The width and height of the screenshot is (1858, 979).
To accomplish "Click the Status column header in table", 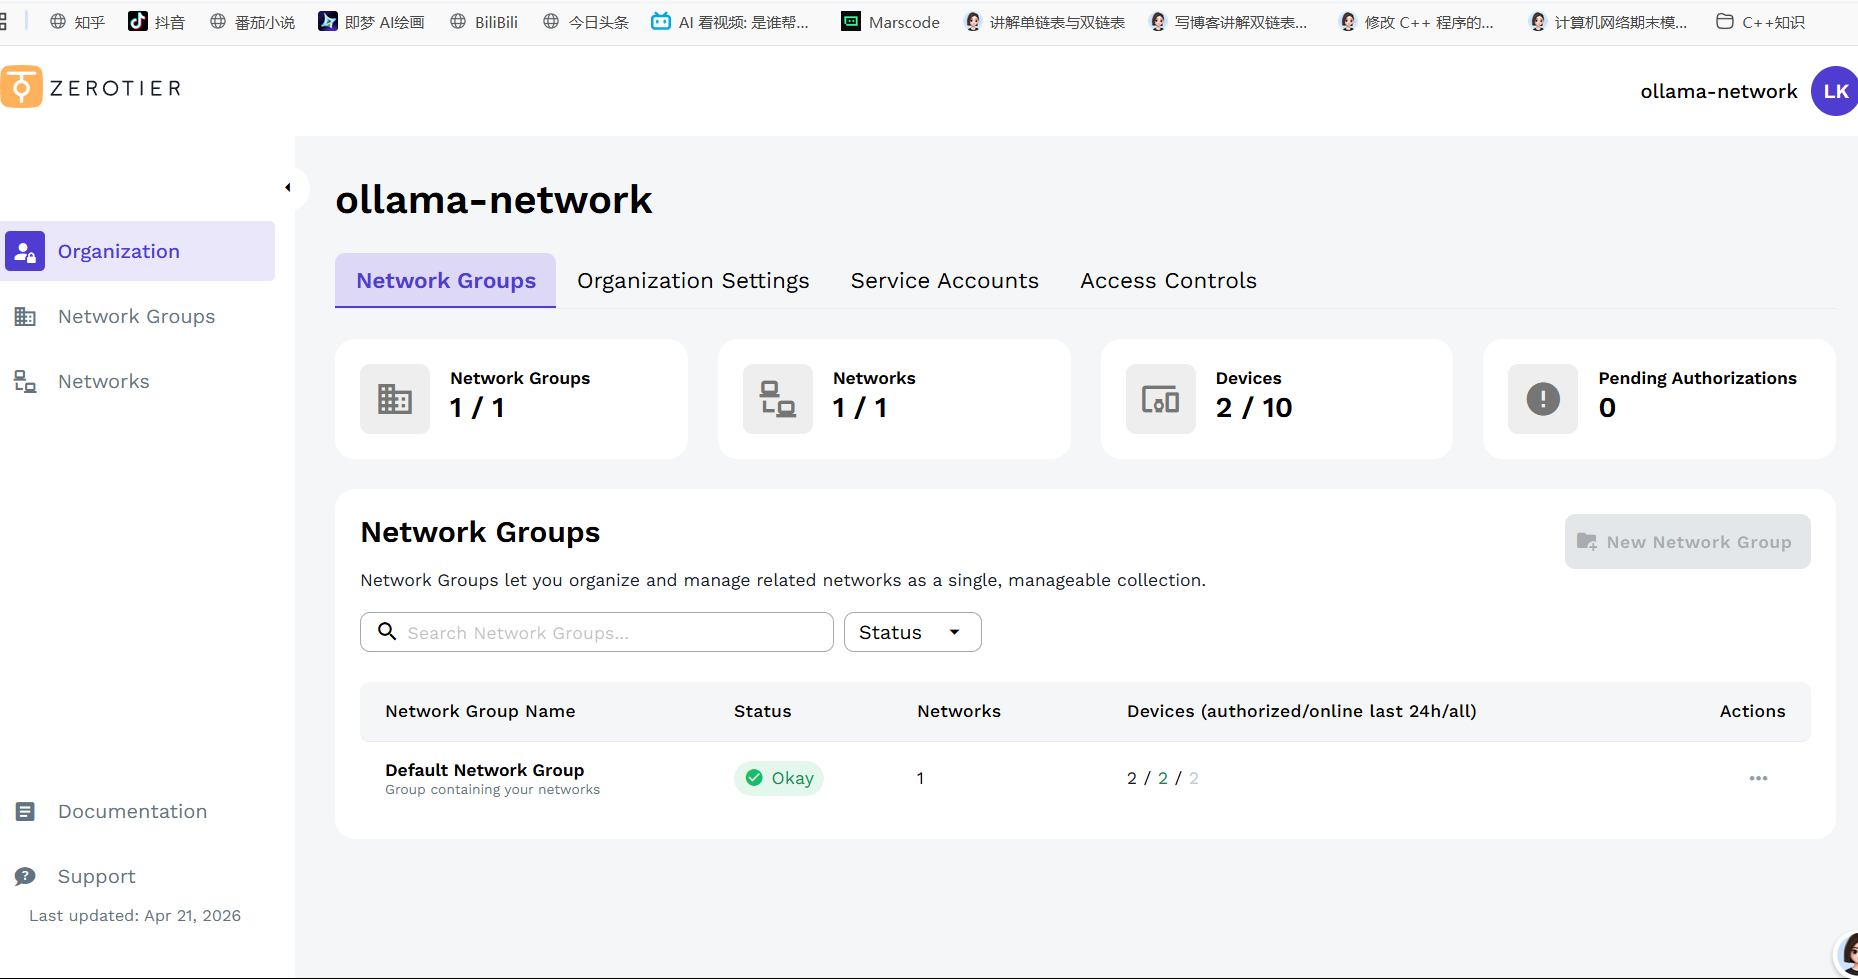I will coord(763,711).
